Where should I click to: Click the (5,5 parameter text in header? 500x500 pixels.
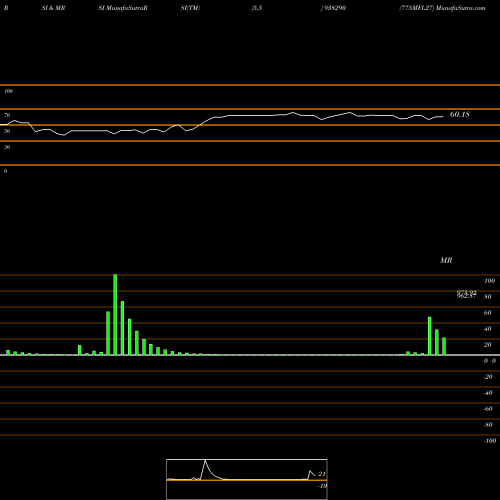pos(257,8)
